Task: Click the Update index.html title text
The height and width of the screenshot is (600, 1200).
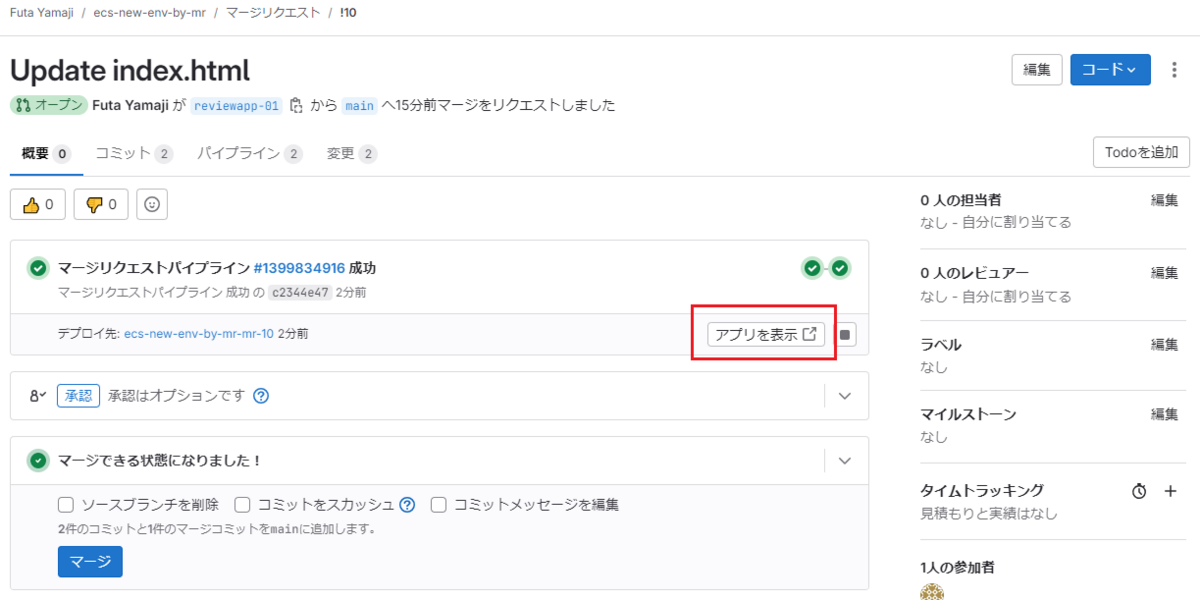Action: click(130, 70)
